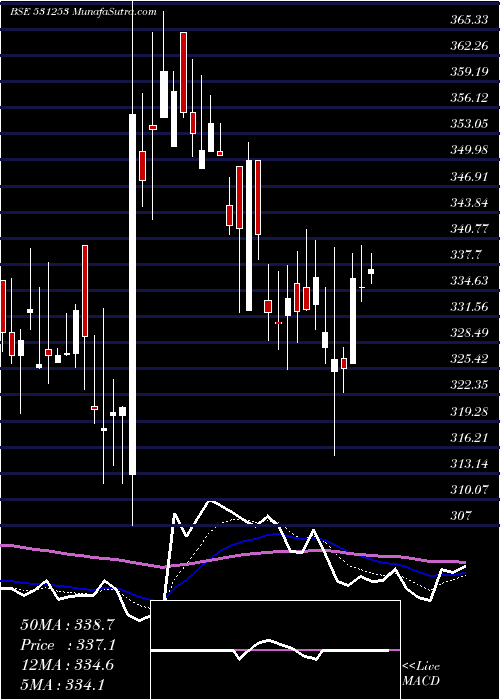Click the 349.98 price axis label

pyautogui.click(x=470, y=150)
